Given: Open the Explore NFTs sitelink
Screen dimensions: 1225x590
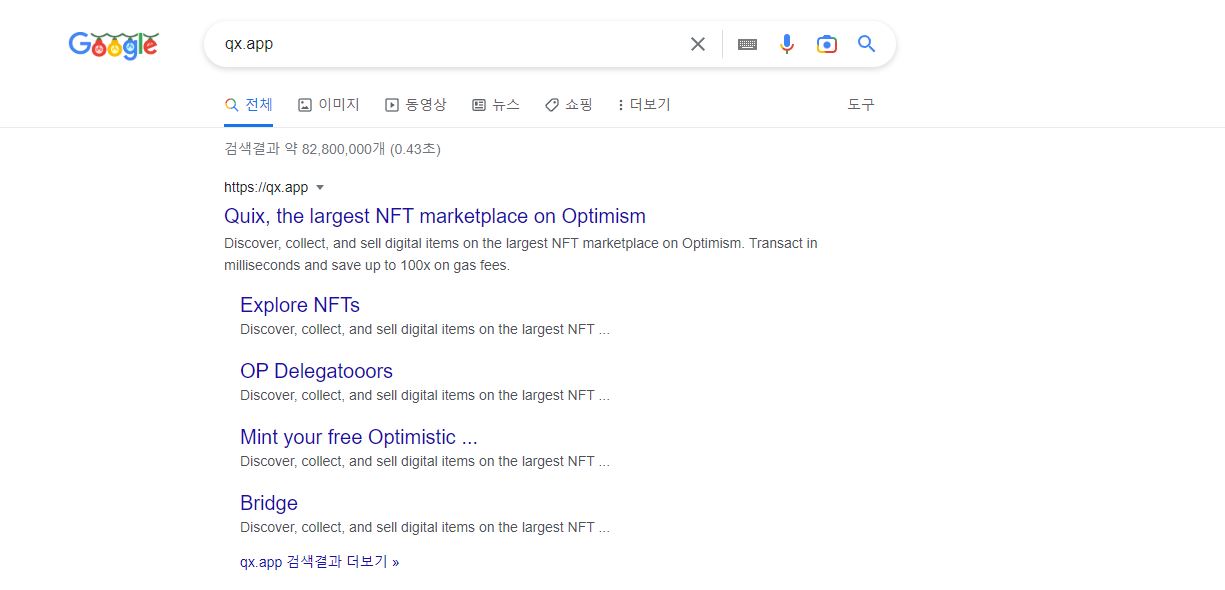Looking at the screenshot, I should (x=300, y=305).
